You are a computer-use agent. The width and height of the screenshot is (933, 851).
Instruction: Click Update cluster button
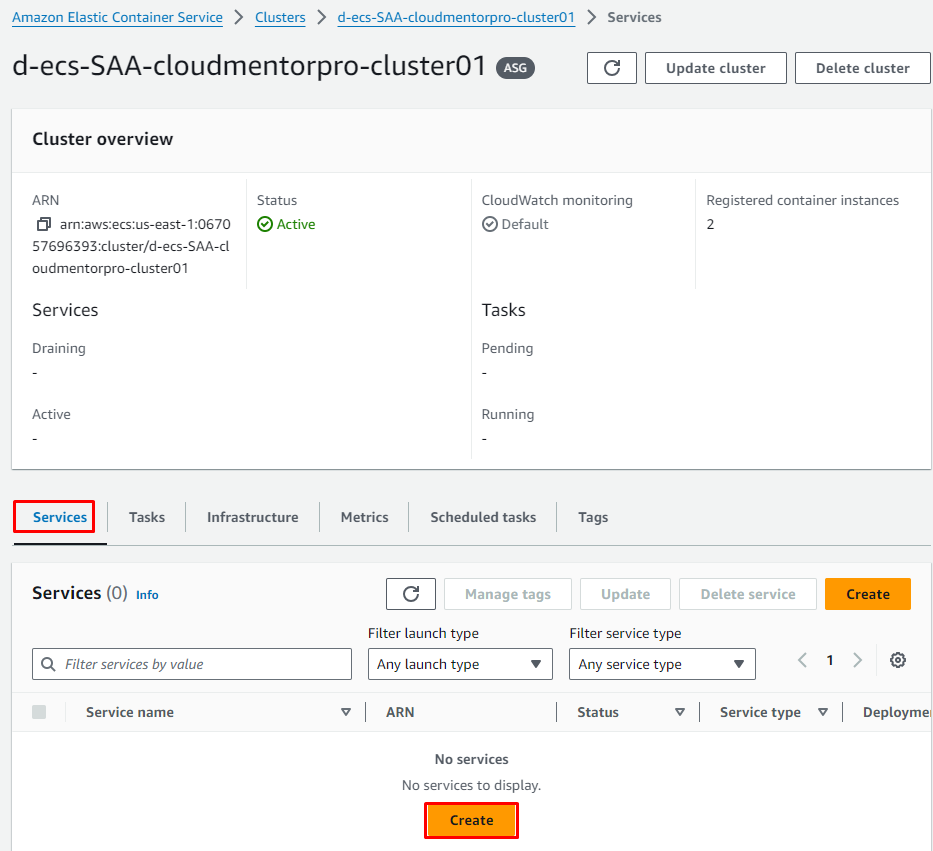[x=716, y=68]
